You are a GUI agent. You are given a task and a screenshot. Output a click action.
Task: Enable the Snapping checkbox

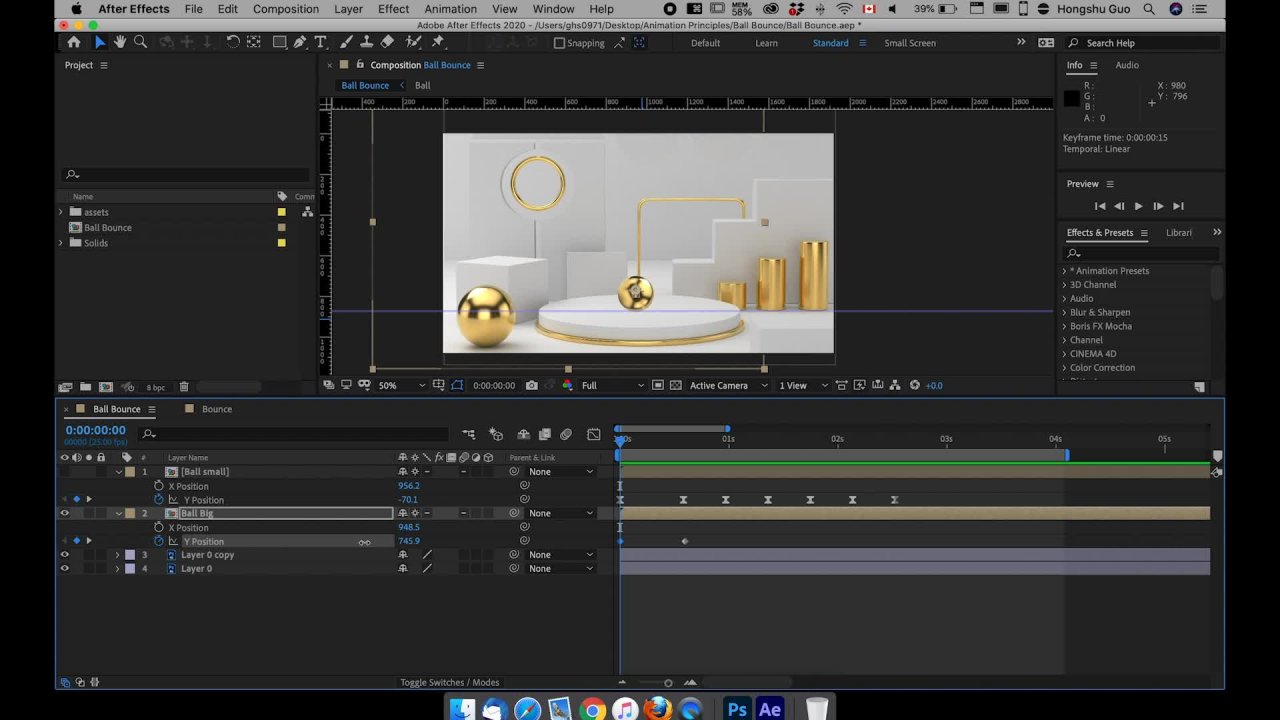pyautogui.click(x=559, y=43)
